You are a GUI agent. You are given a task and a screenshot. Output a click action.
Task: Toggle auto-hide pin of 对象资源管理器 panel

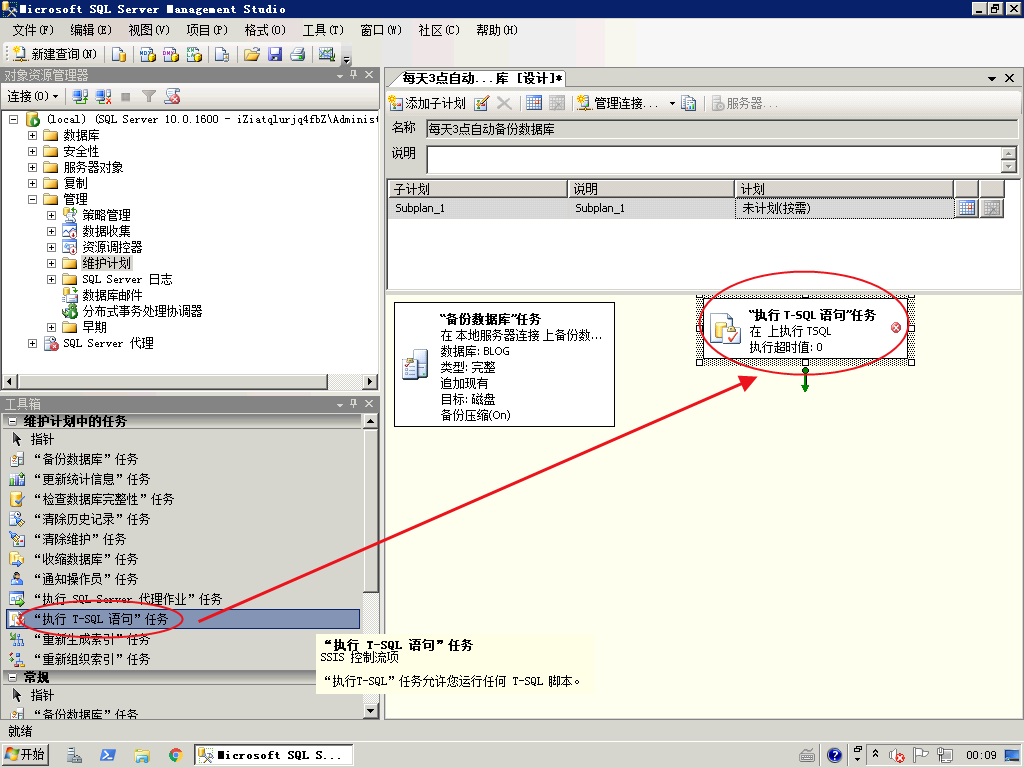click(x=354, y=74)
